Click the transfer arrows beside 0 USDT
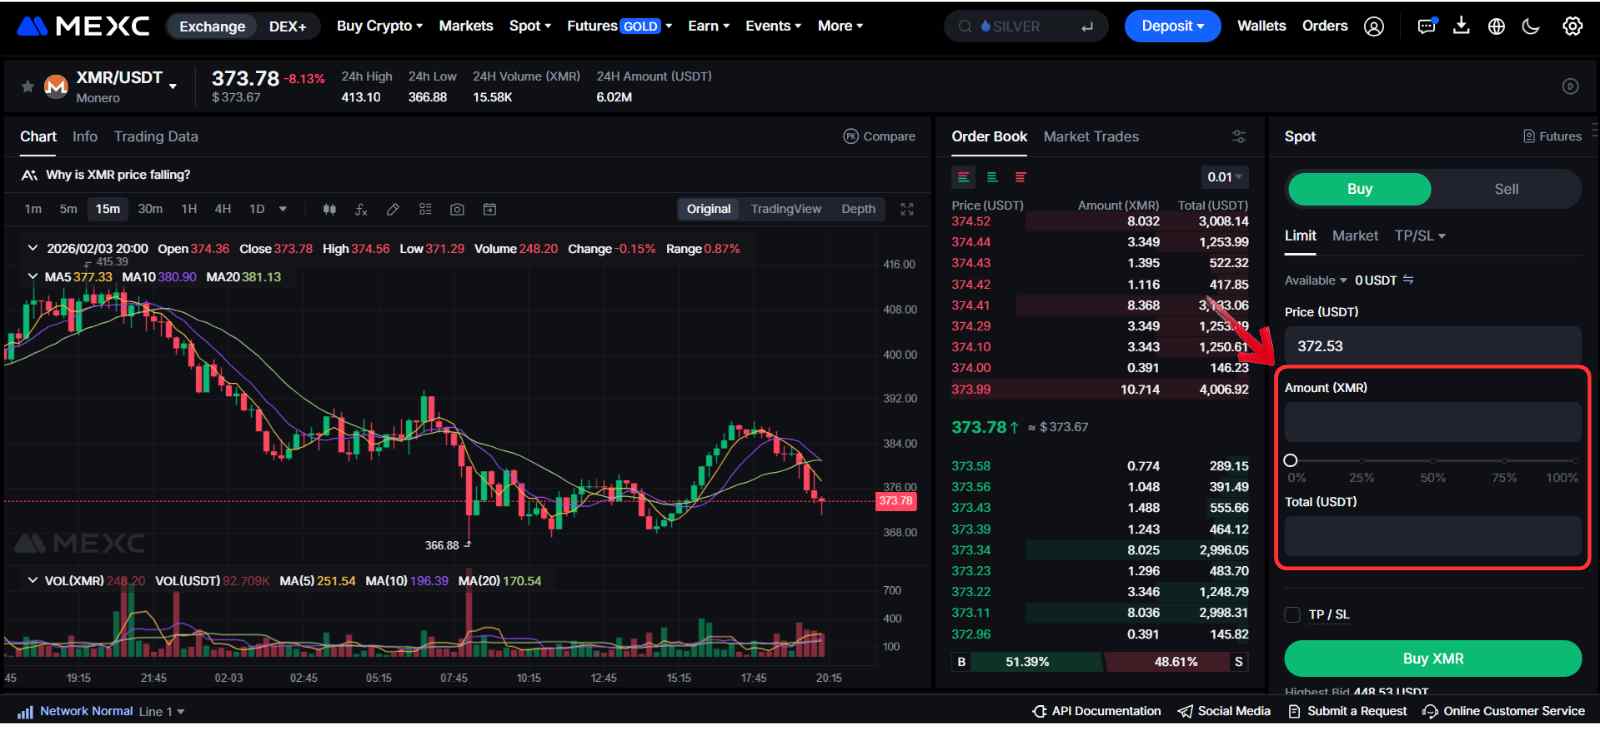 (1408, 280)
